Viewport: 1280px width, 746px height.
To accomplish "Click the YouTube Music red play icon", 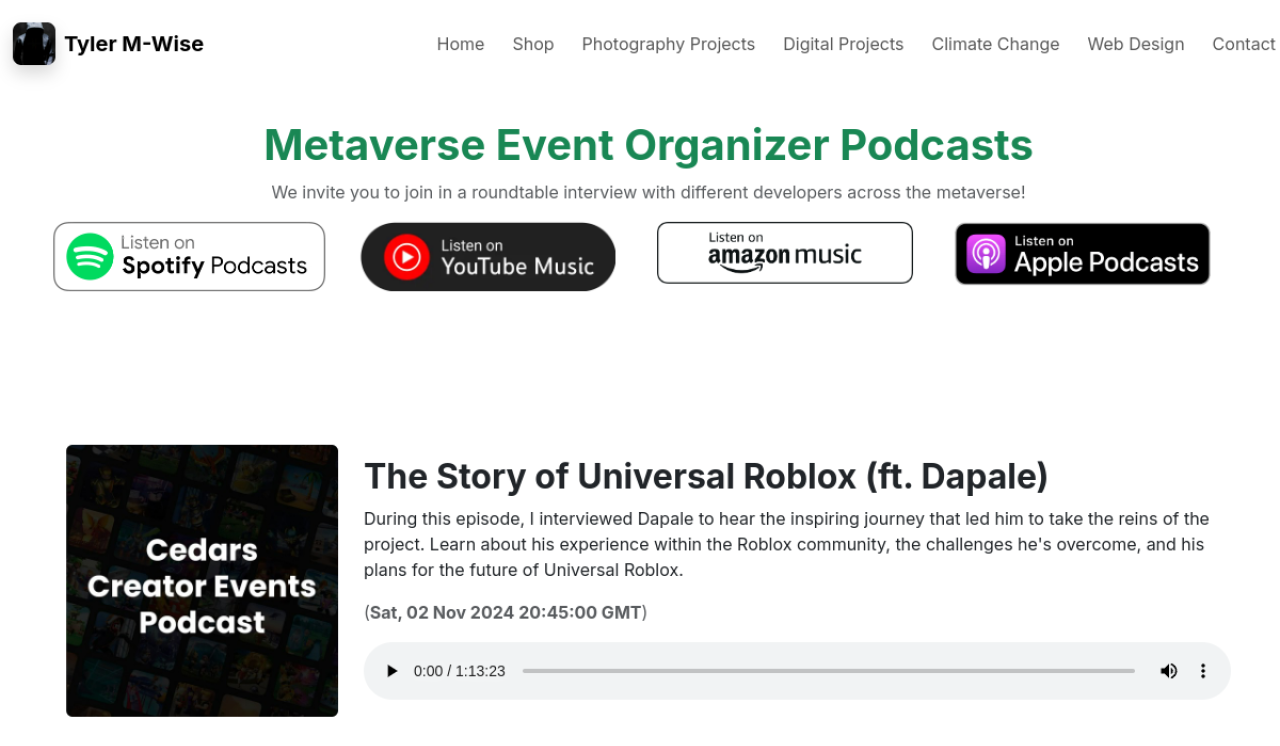I will [x=407, y=257].
